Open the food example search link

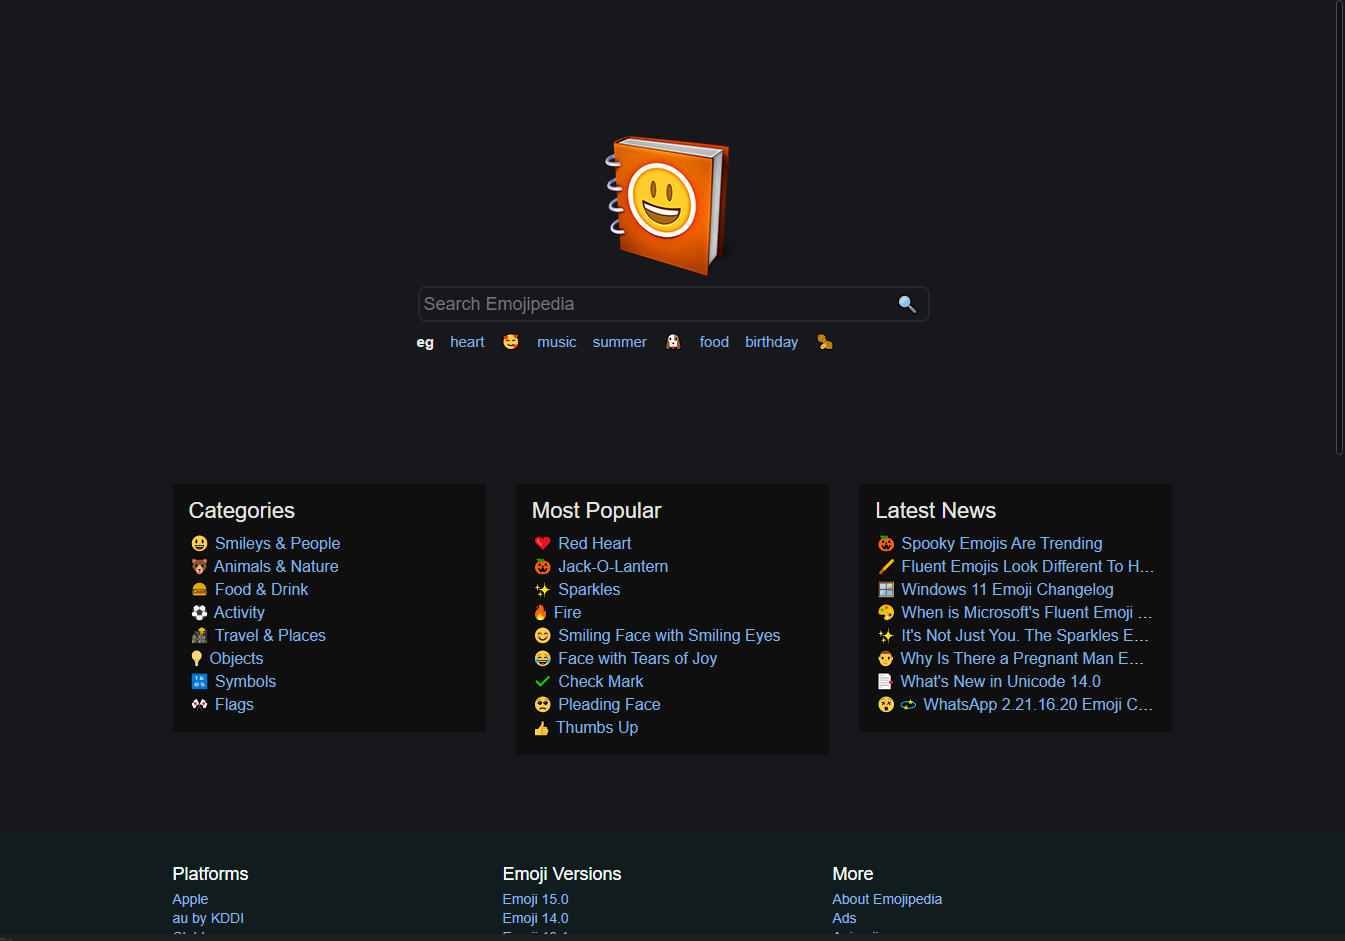coord(714,342)
